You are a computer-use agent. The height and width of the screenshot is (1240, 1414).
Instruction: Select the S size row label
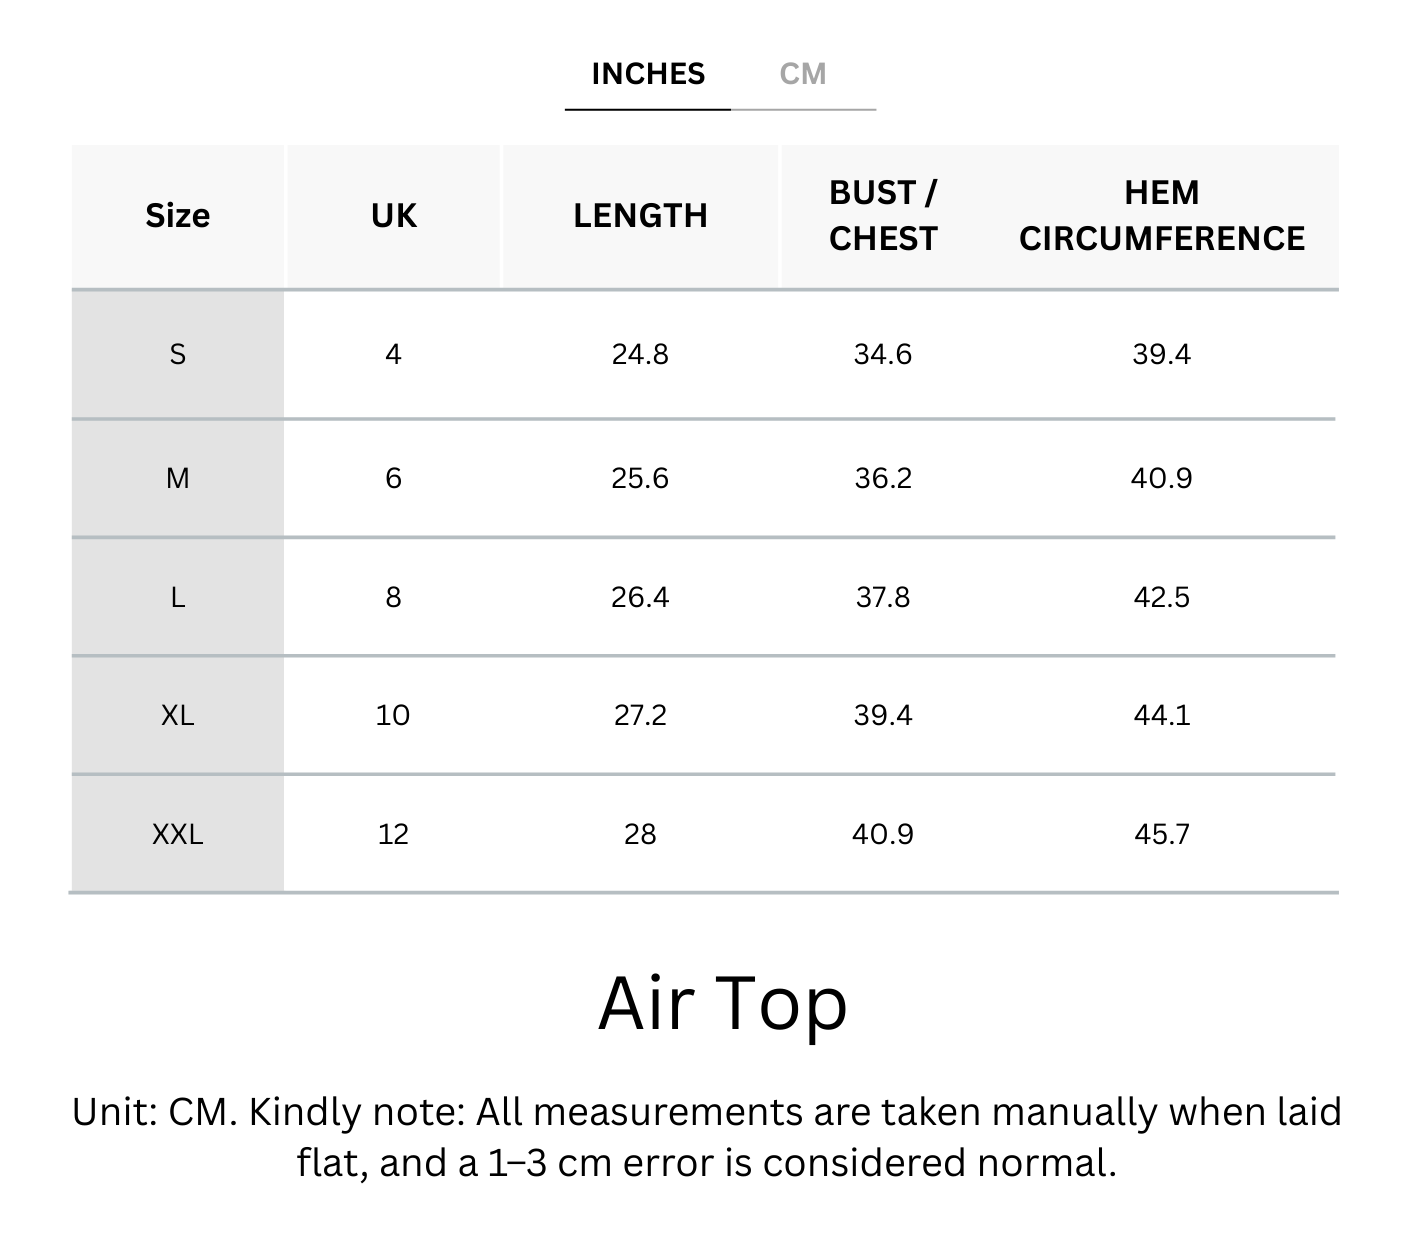tap(178, 355)
